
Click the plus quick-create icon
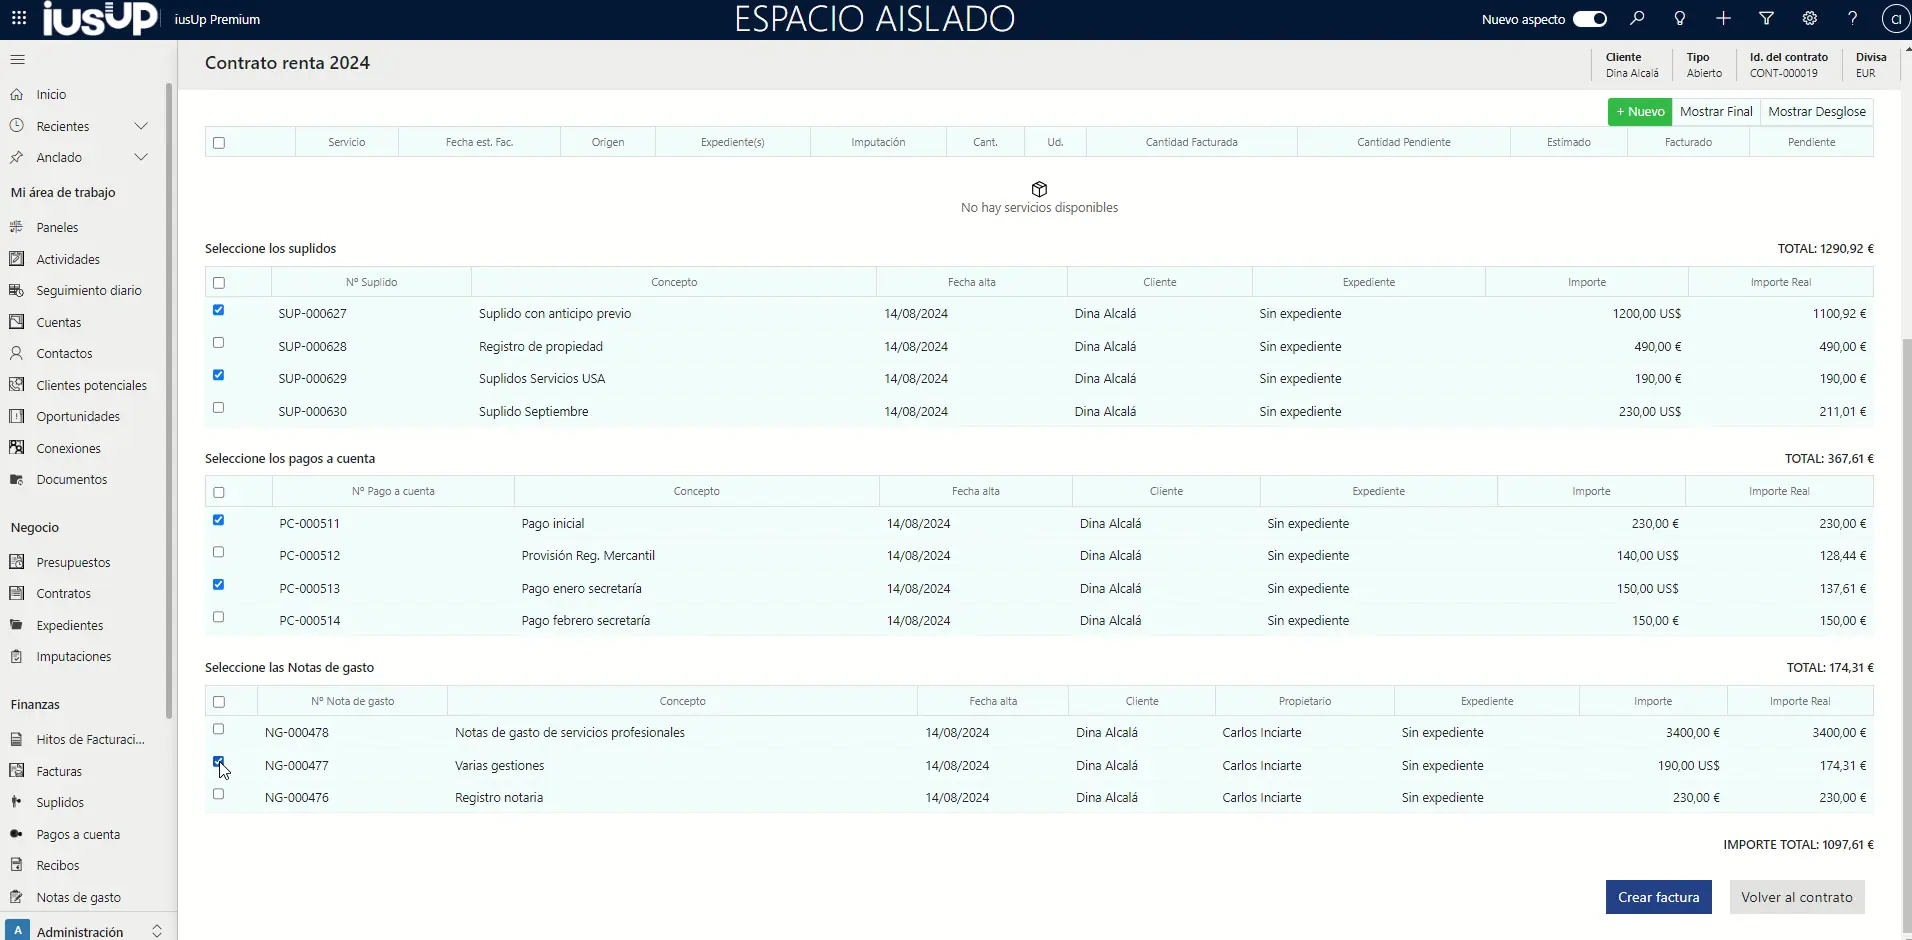tap(1723, 19)
